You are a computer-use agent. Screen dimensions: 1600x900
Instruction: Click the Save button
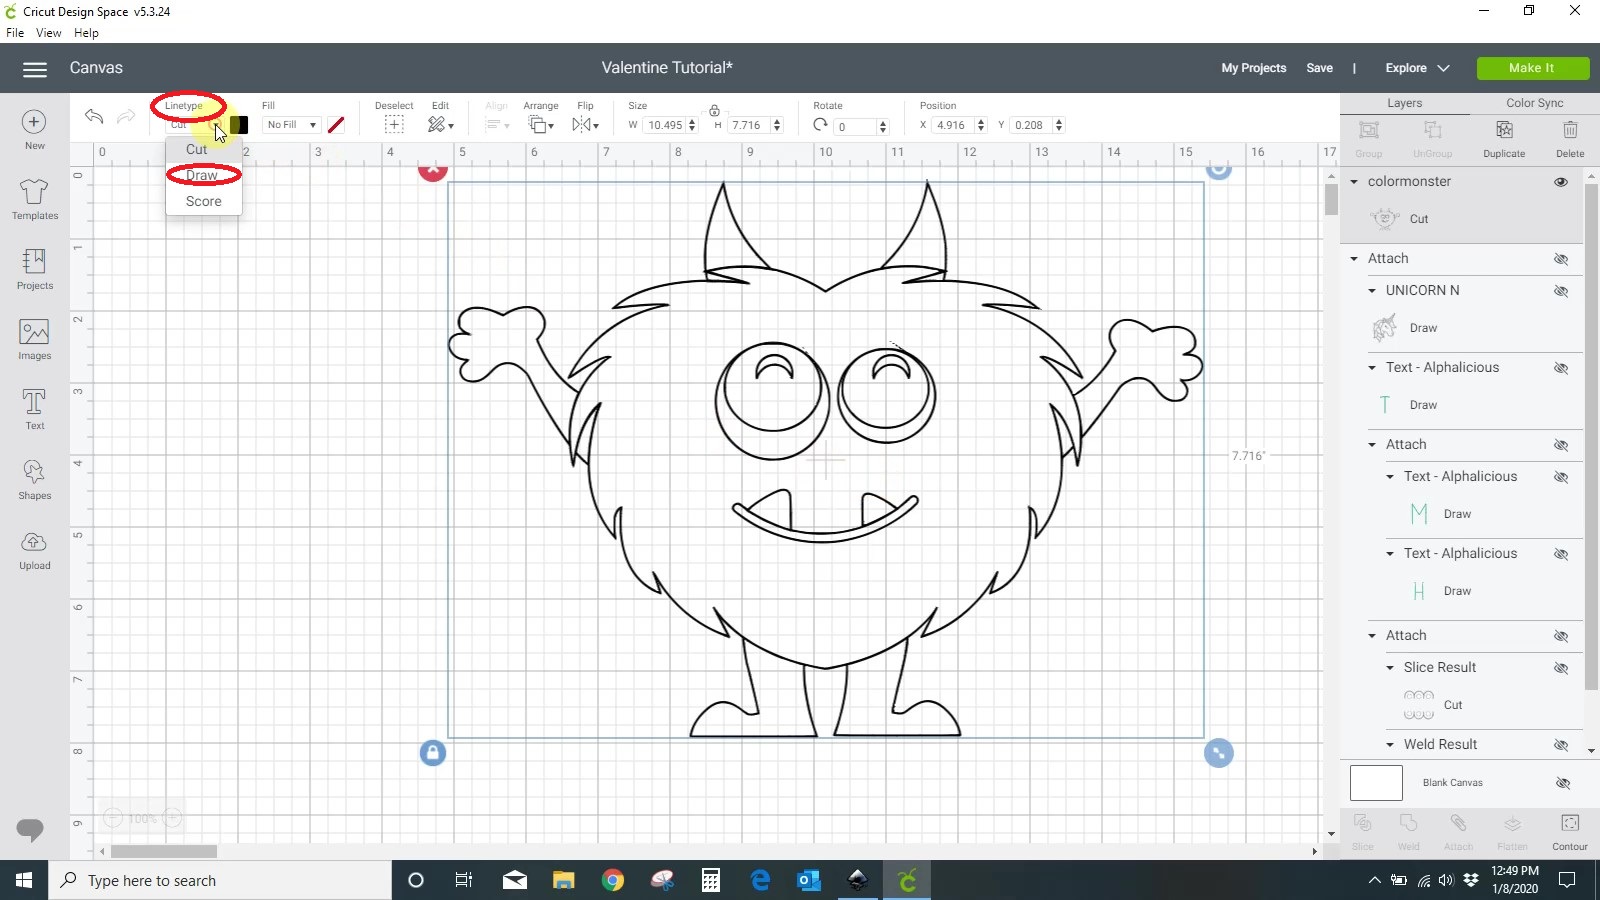(x=1319, y=68)
